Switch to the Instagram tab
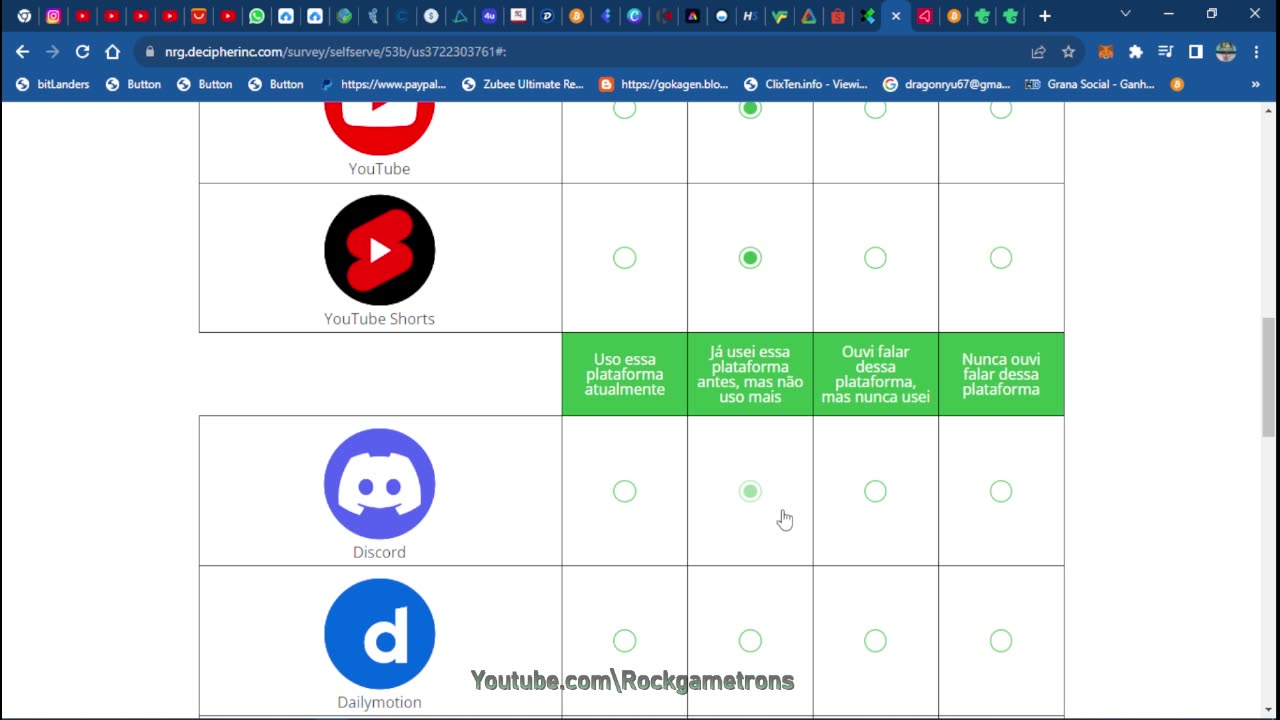The width and height of the screenshot is (1280, 720). 53,16
